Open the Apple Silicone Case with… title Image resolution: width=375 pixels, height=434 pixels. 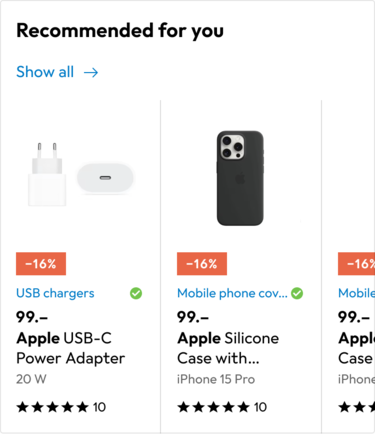coord(228,348)
